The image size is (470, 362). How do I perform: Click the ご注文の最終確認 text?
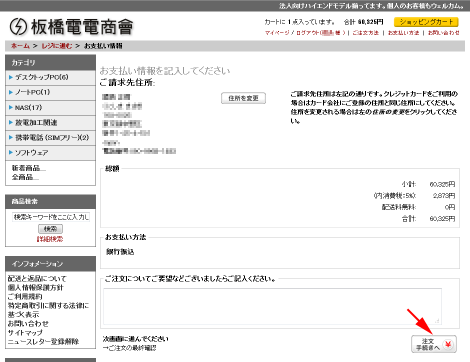132,348
